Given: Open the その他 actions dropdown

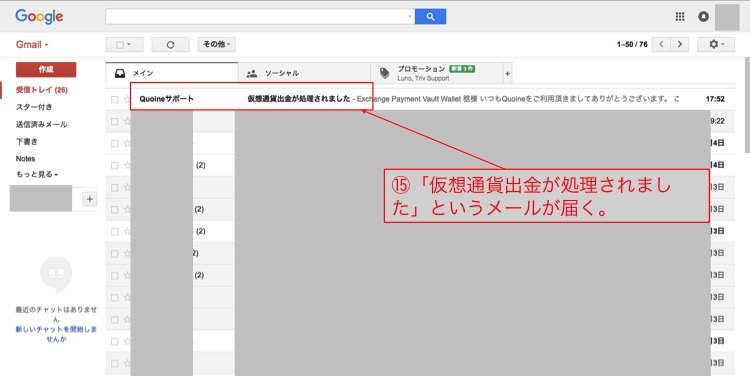Looking at the screenshot, I should click(217, 44).
